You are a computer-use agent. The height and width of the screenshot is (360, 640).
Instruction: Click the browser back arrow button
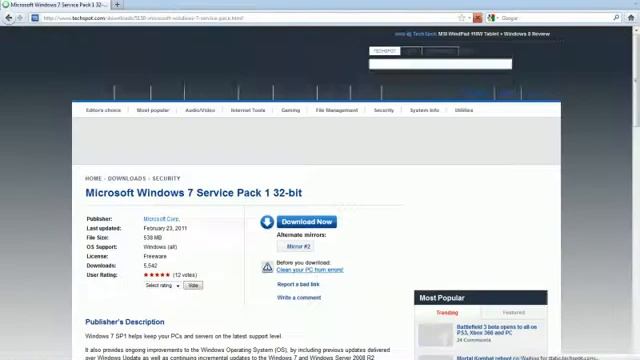click(x=9, y=18)
